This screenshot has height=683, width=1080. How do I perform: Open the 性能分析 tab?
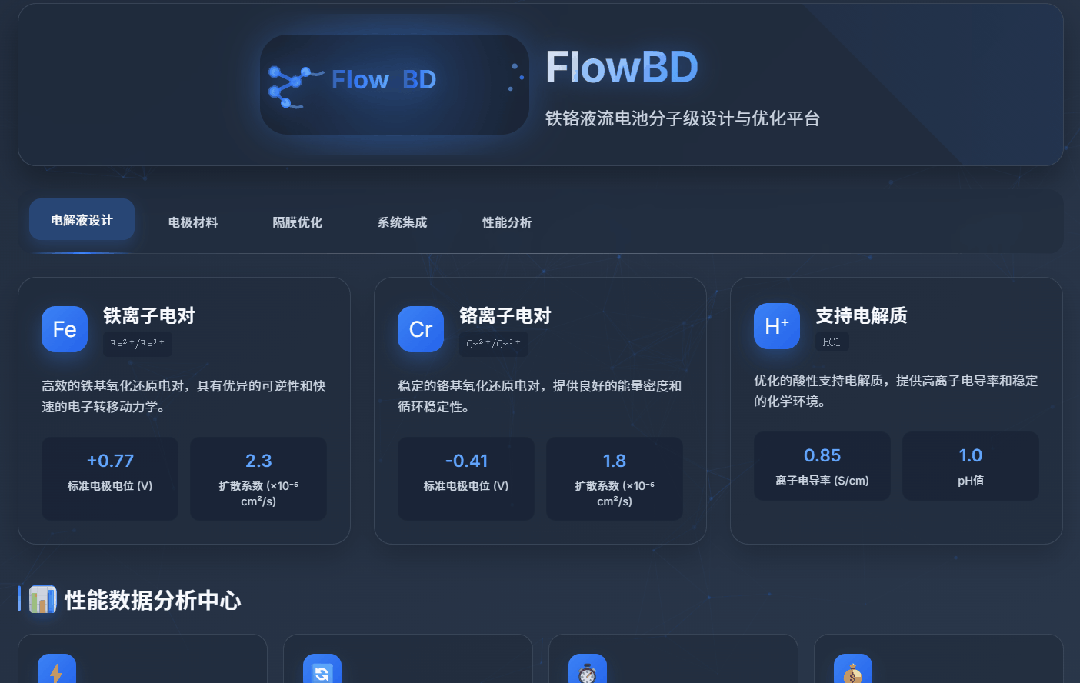(x=507, y=222)
